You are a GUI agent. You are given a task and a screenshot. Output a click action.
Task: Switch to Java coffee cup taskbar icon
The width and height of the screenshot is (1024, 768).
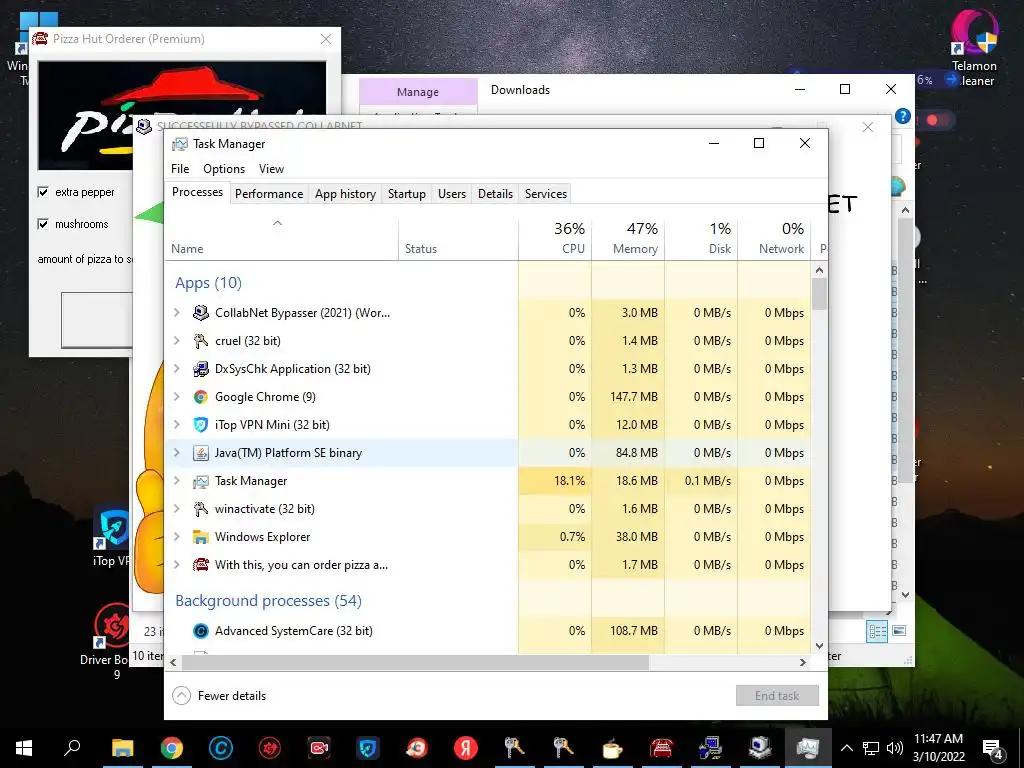tap(613, 748)
